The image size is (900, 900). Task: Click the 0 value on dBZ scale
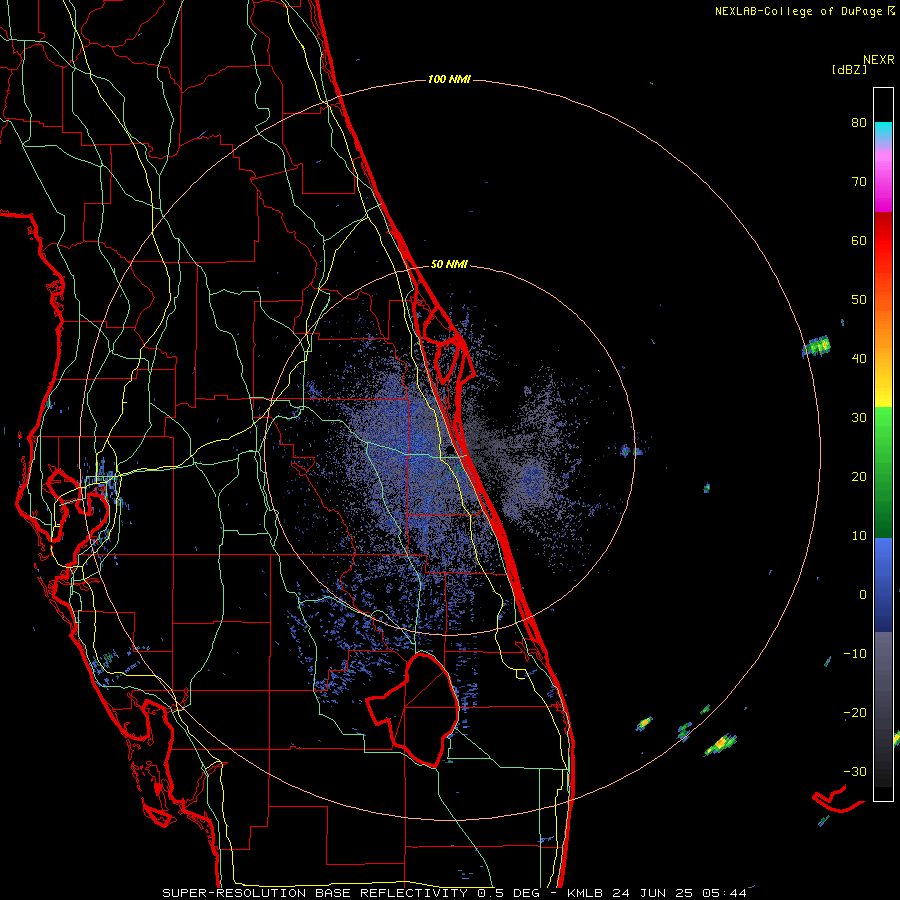pyautogui.click(x=863, y=595)
